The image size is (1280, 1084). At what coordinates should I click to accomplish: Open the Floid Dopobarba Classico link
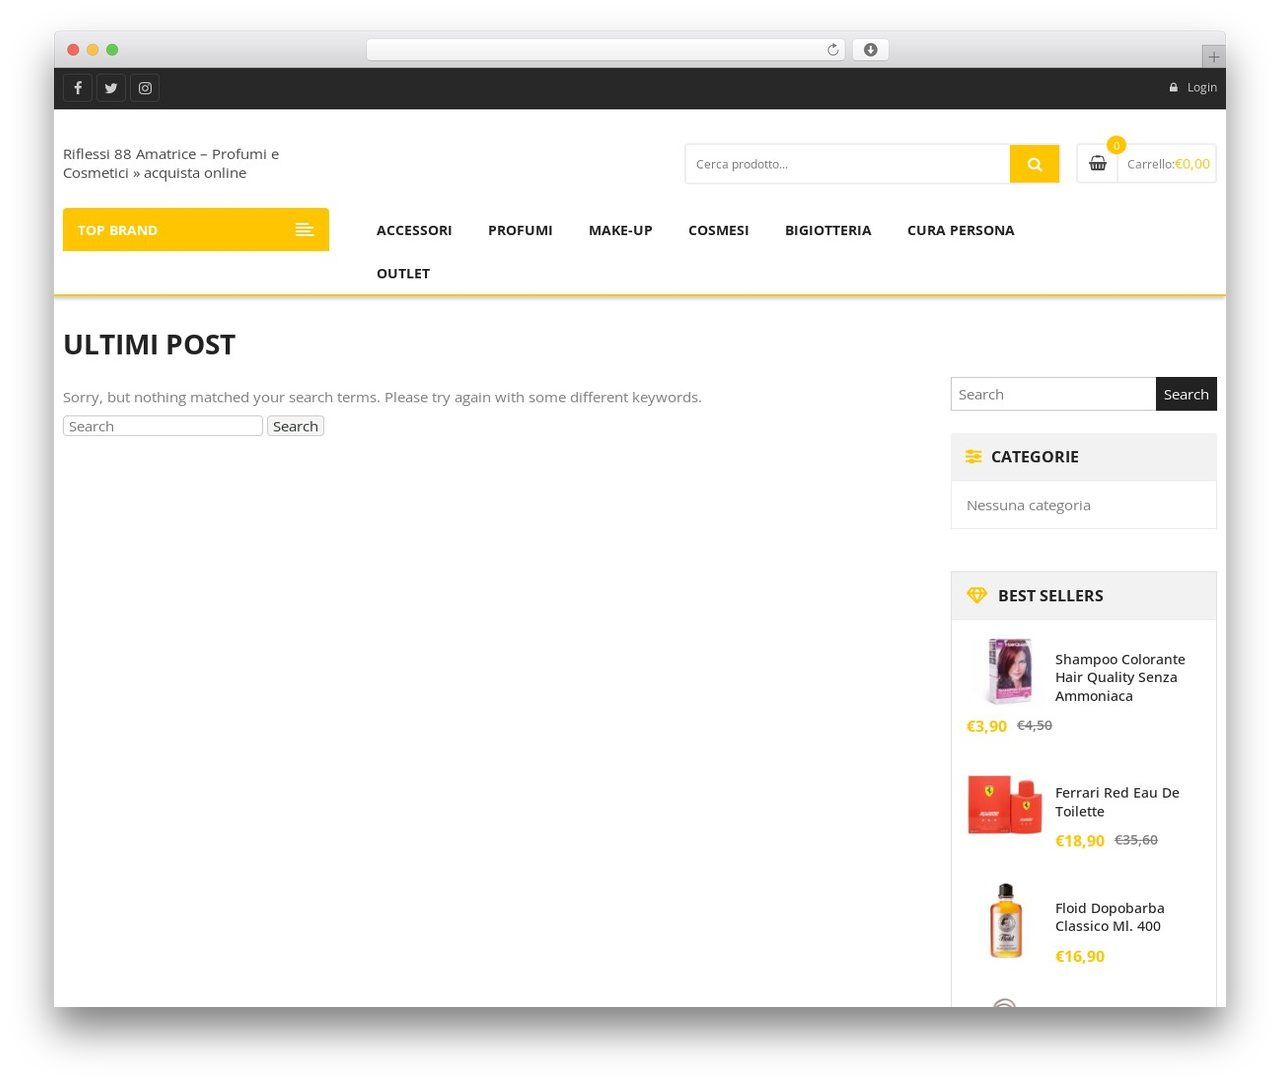click(1110, 917)
